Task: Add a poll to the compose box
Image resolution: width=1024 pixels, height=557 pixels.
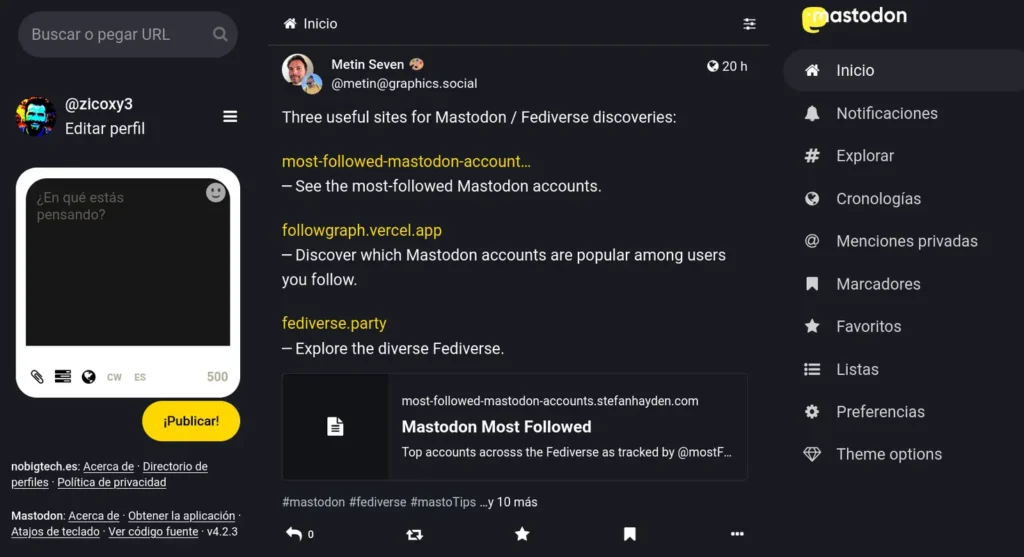Action: point(63,377)
